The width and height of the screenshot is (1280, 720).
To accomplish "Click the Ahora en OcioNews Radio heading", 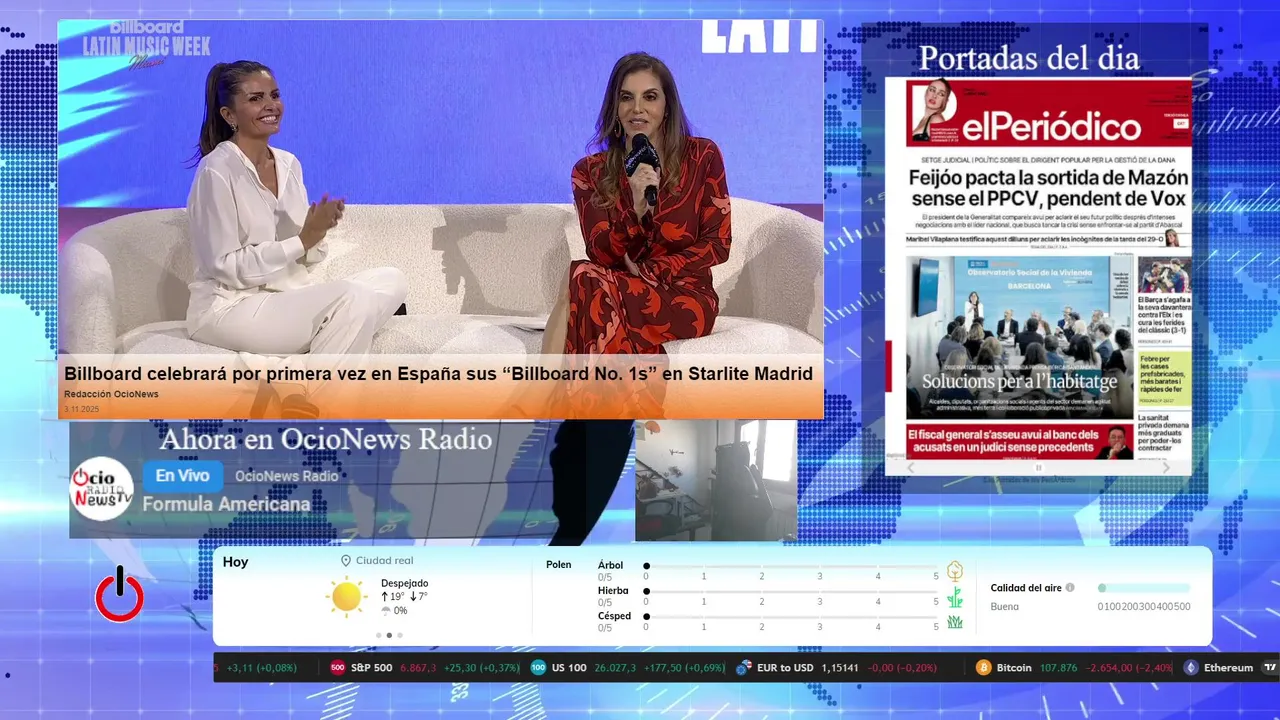I will (326, 439).
